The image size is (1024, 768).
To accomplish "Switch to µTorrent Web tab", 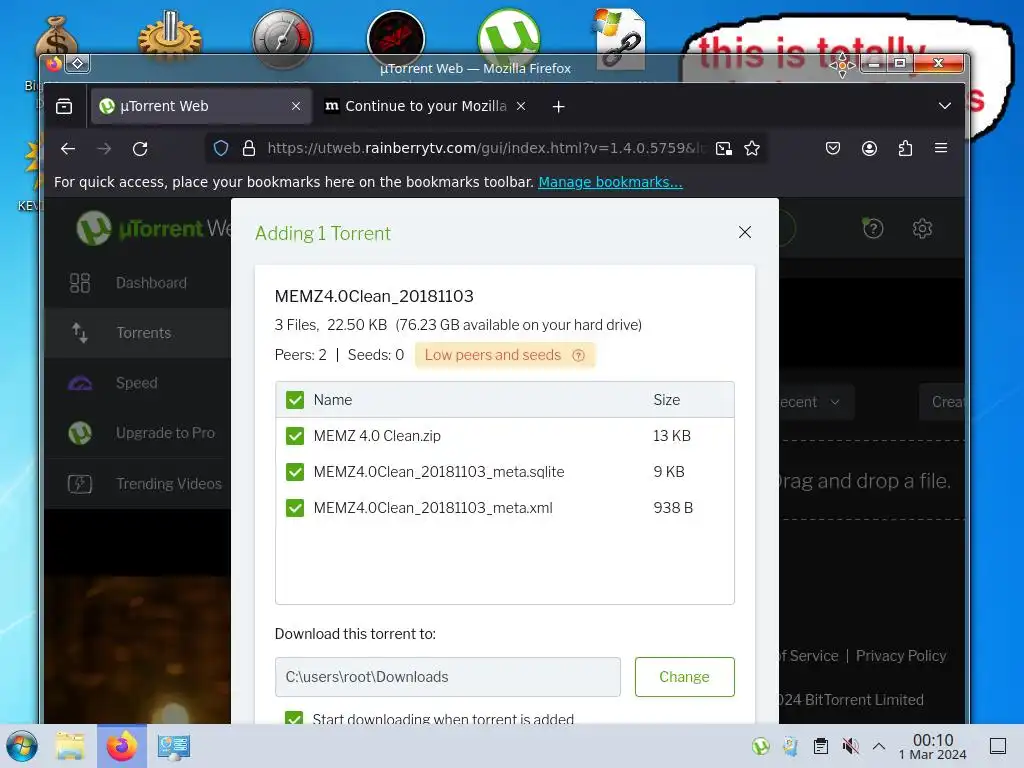I will pyautogui.click(x=200, y=106).
